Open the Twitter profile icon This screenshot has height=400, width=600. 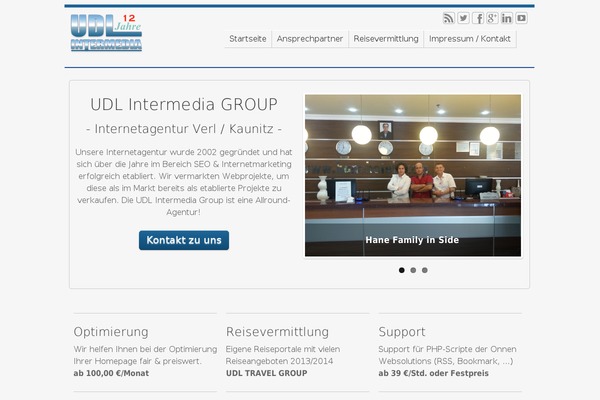[x=463, y=18]
